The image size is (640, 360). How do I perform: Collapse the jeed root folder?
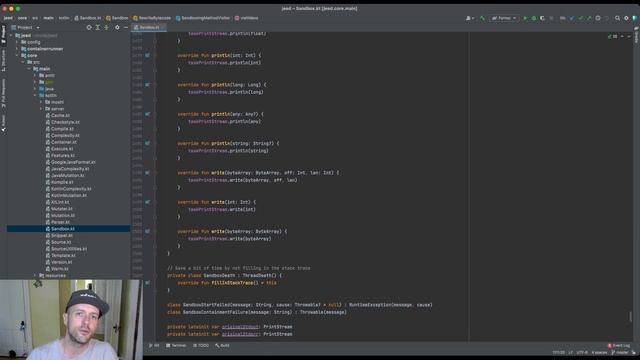point(11,36)
